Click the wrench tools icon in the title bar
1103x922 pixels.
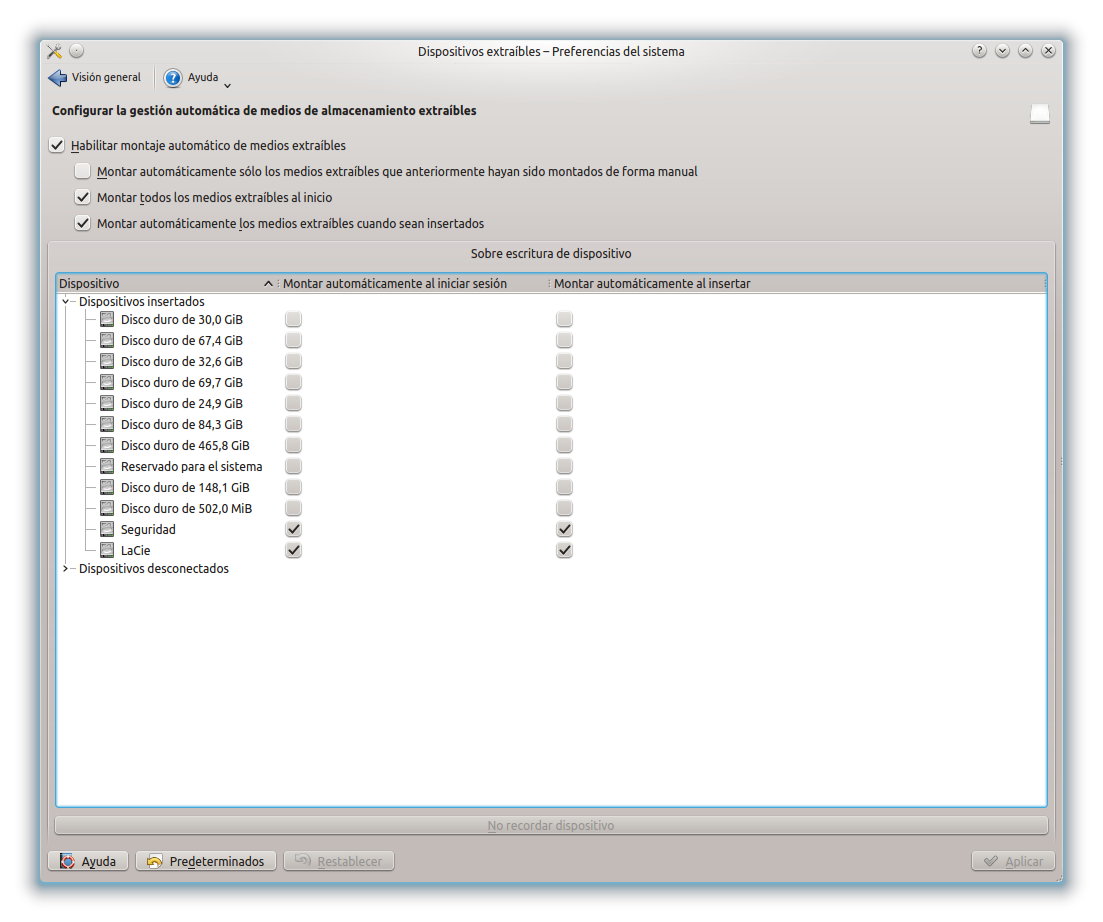(x=55, y=51)
